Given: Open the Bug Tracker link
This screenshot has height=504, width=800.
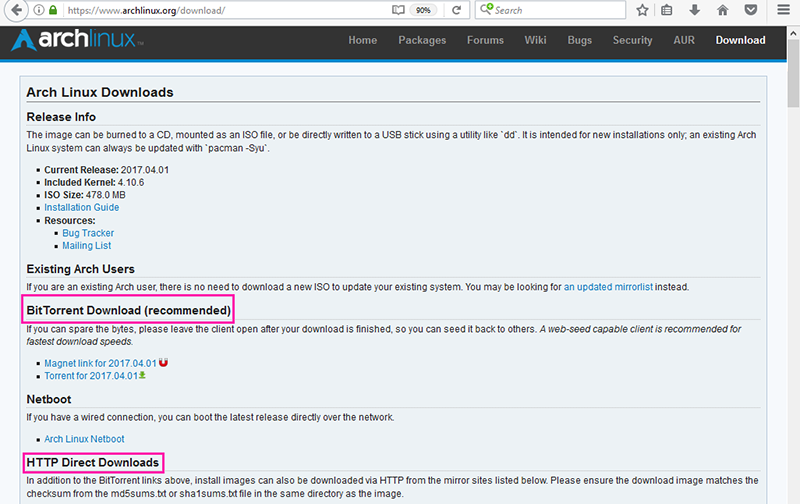Looking at the screenshot, I should tap(88, 233).
